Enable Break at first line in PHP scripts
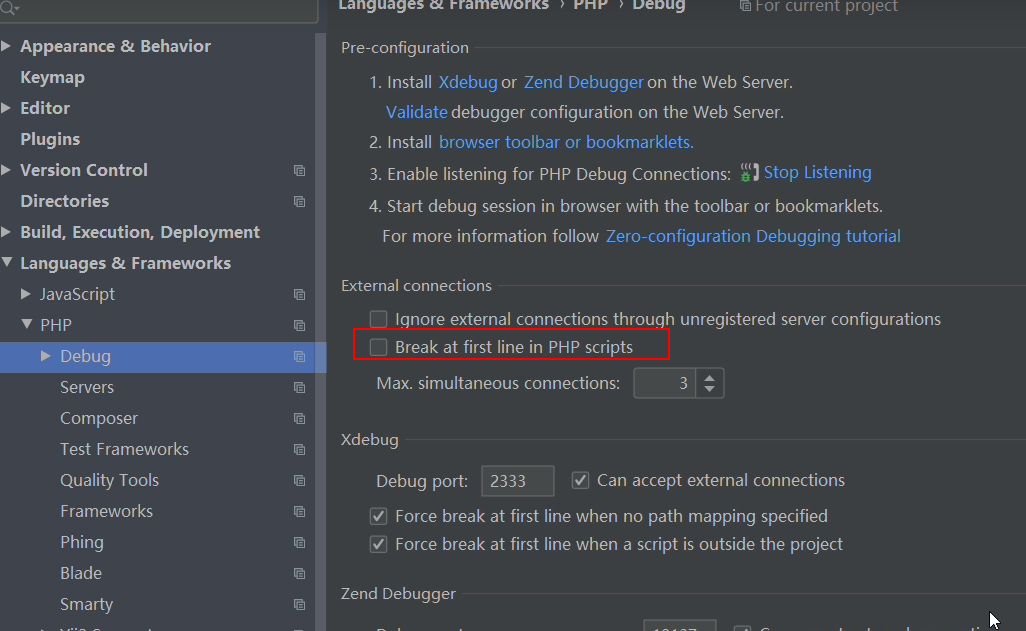 (x=379, y=348)
